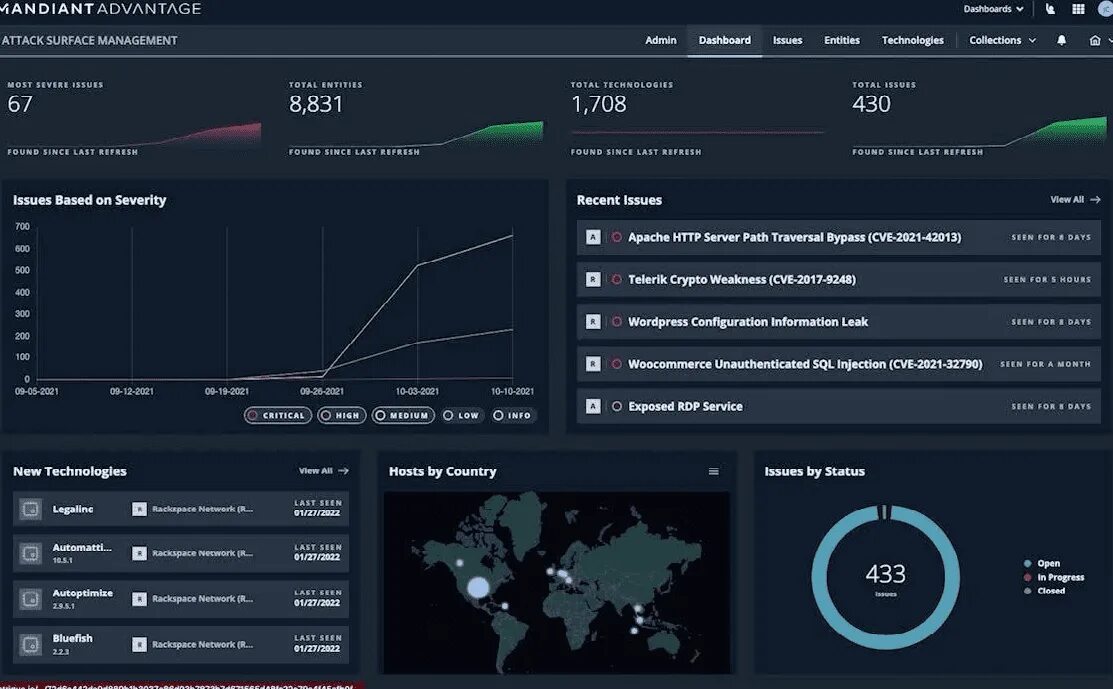Click the Hosts by Country hamburger menu icon

(713, 472)
